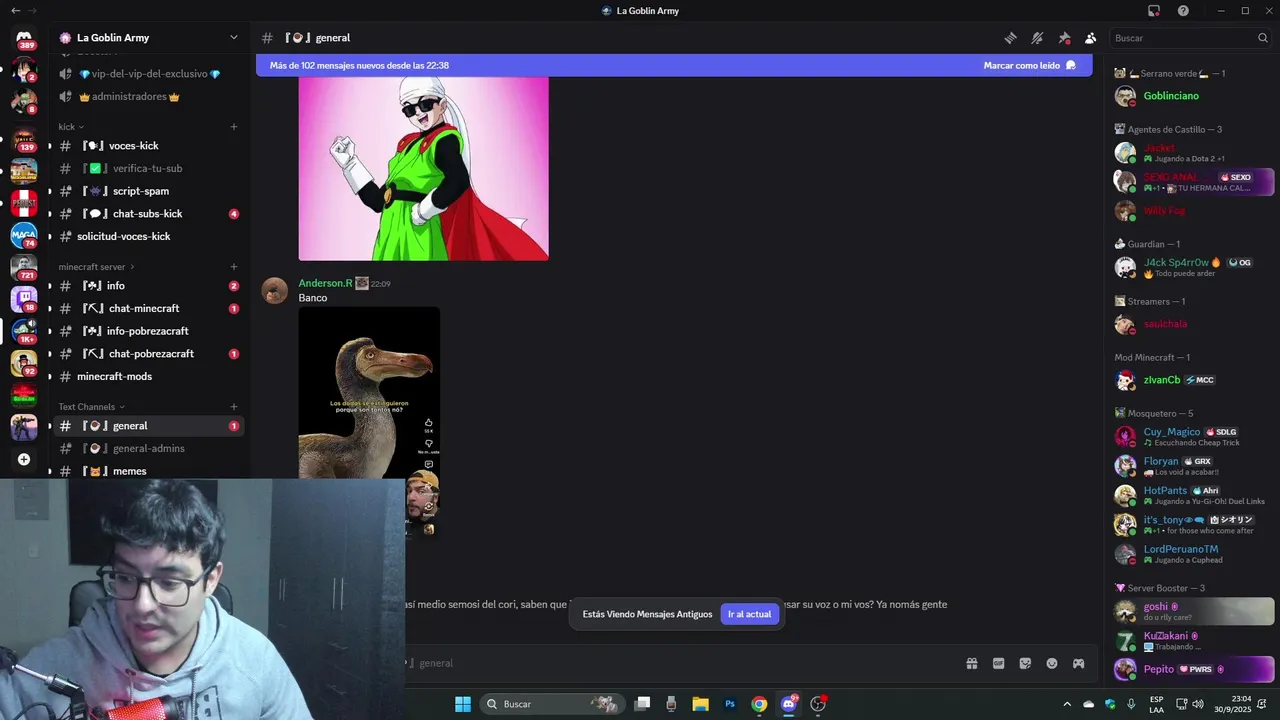The height and width of the screenshot is (720, 1280).
Task: Click the add a server plus icon
Action: coord(24,459)
